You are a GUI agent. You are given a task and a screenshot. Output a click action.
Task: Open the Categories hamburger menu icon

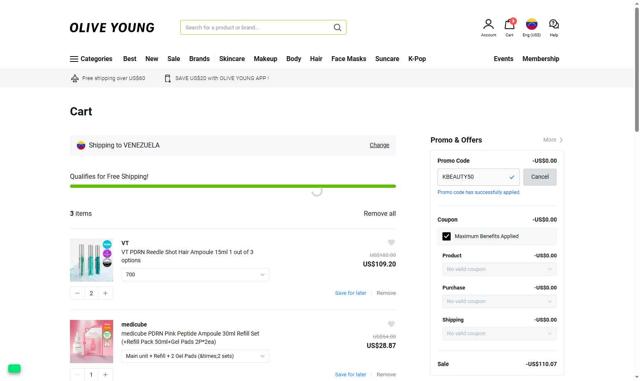(x=74, y=59)
